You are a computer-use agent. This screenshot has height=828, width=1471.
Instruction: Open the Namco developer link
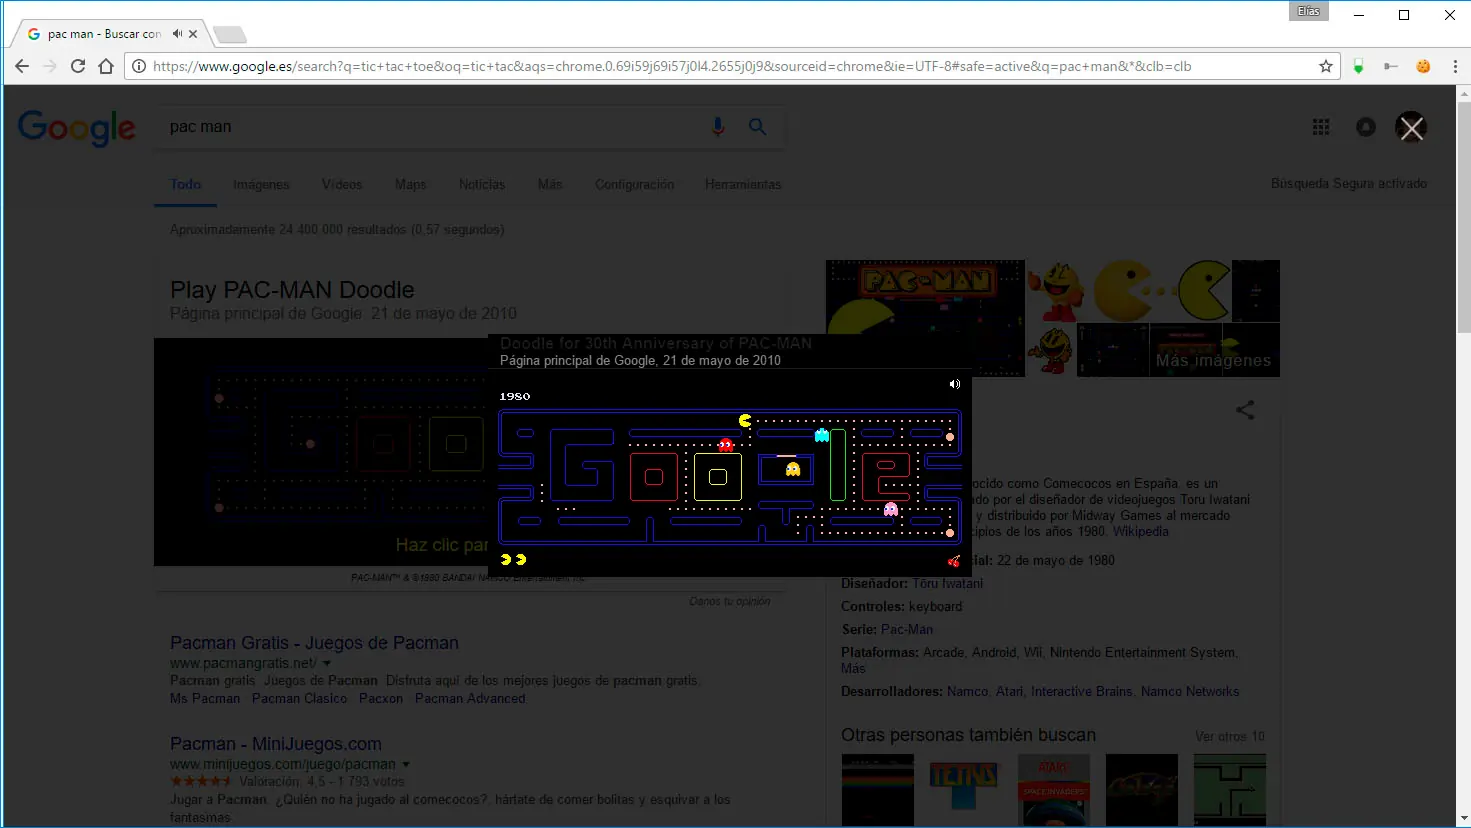(x=967, y=691)
